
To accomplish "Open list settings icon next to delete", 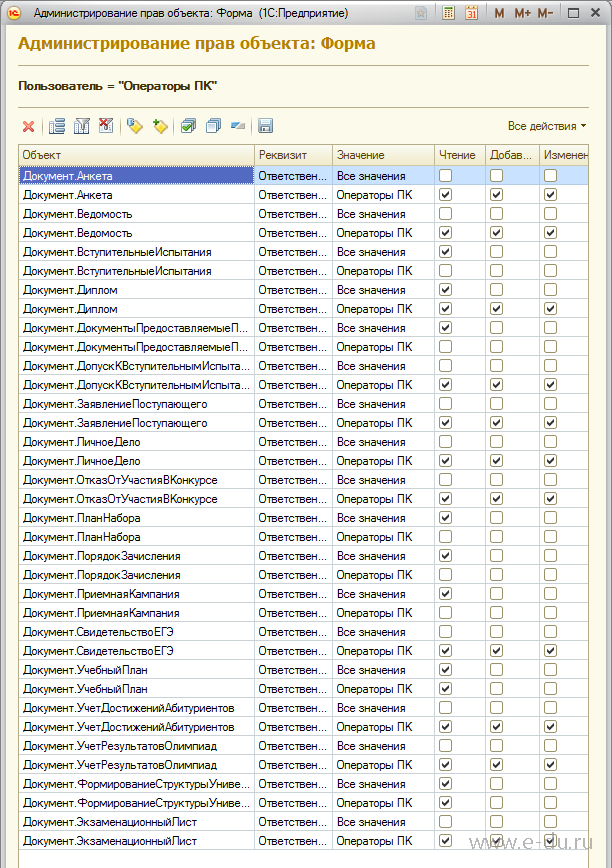I will [56, 127].
